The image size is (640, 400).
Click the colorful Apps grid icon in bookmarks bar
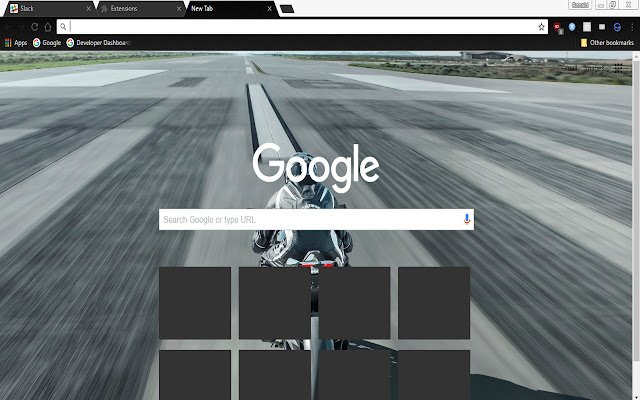(8, 43)
